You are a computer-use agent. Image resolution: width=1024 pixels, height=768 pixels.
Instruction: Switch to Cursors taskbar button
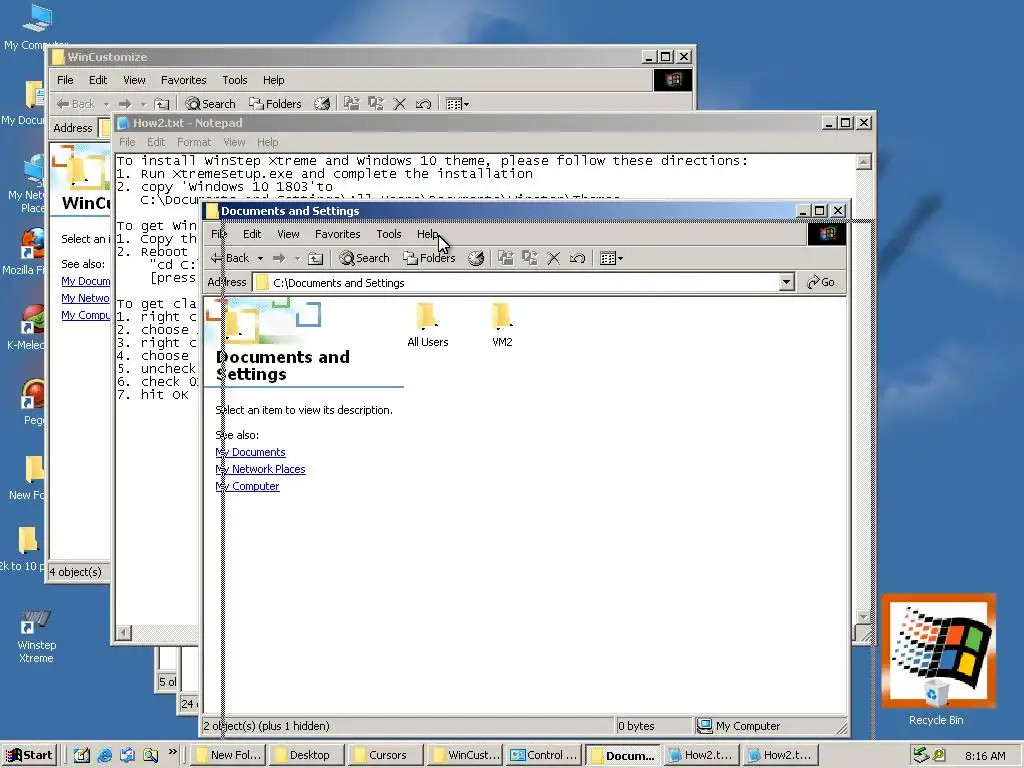(387, 755)
